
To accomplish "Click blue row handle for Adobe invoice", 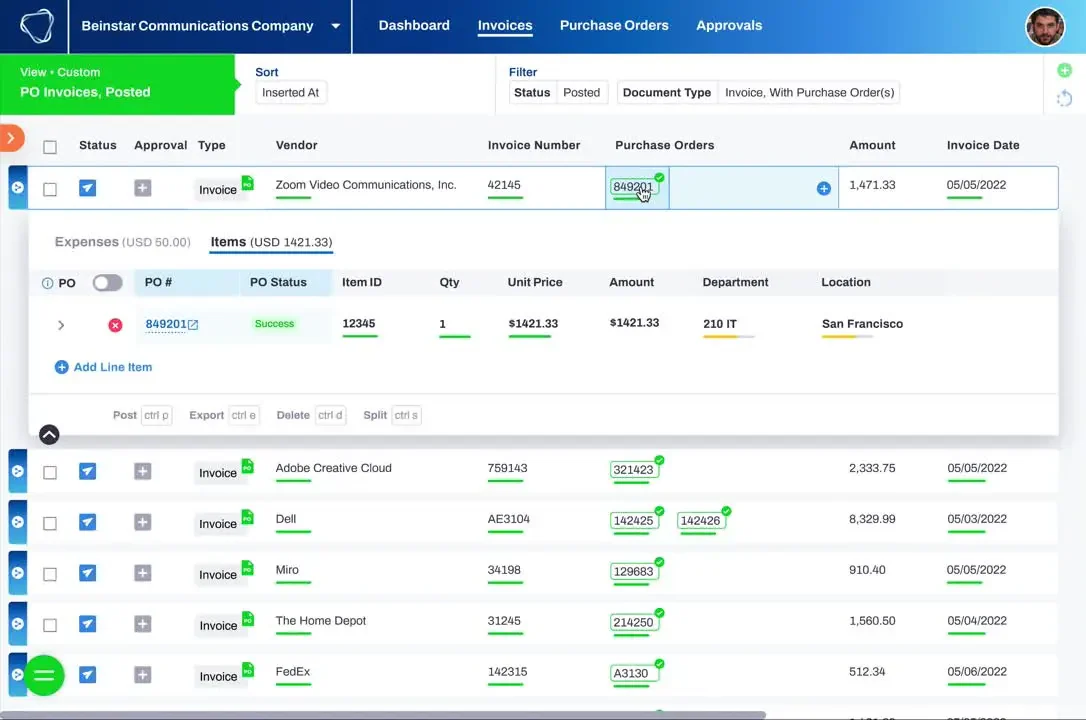I will (18, 471).
